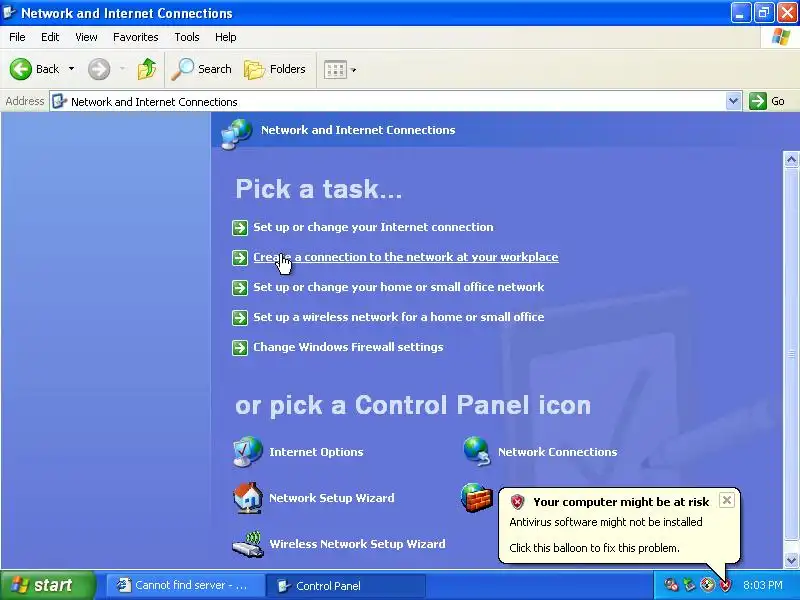The height and width of the screenshot is (600, 800).
Task: Open the Views dropdown arrow
Action: click(x=354, y=70)
